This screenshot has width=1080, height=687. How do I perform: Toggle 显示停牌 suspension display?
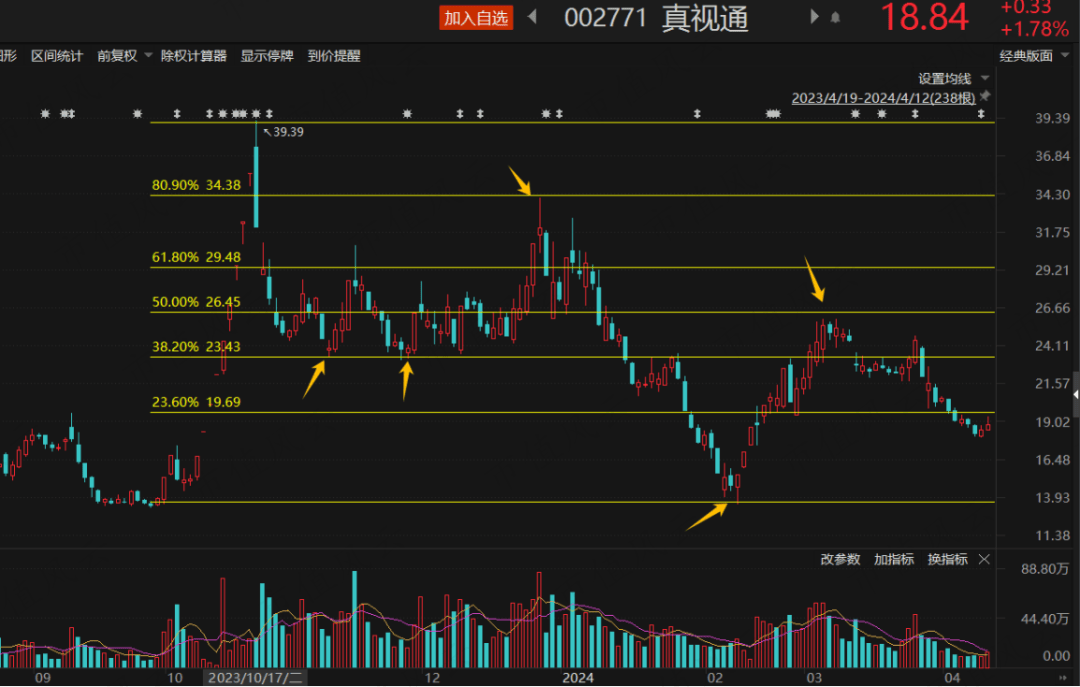[x=267, y=56]
